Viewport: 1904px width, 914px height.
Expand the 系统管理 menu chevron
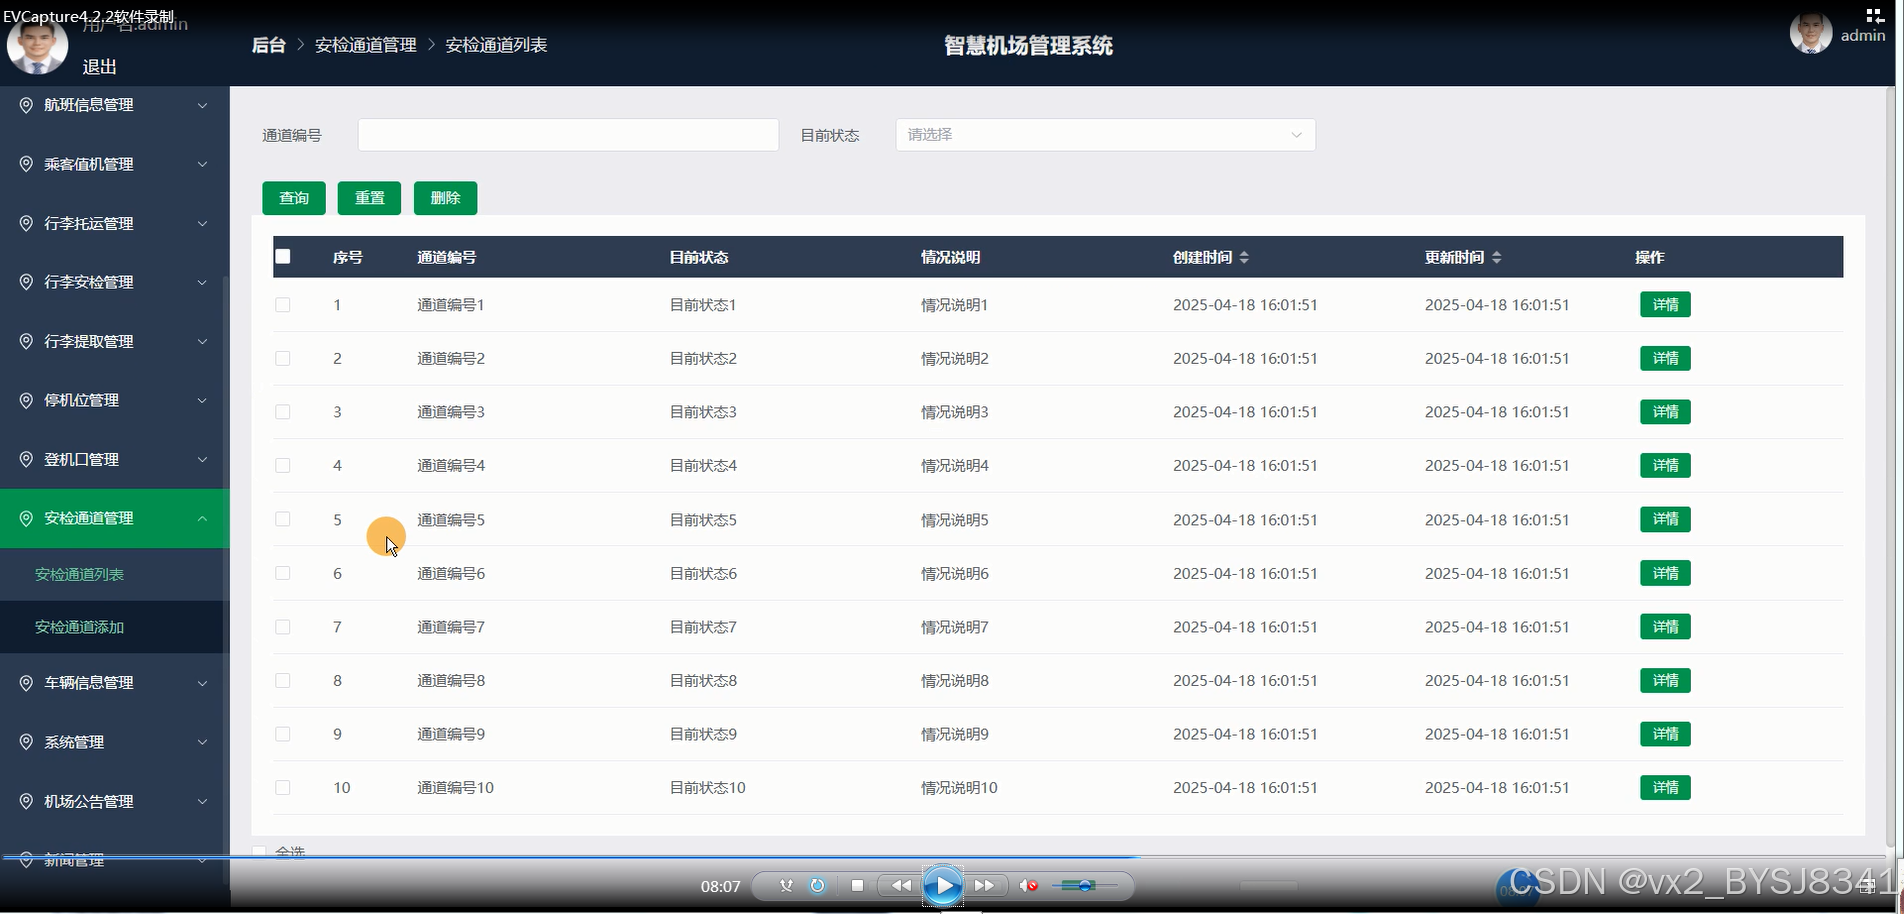pyautogui.click(x=202, y=742)
